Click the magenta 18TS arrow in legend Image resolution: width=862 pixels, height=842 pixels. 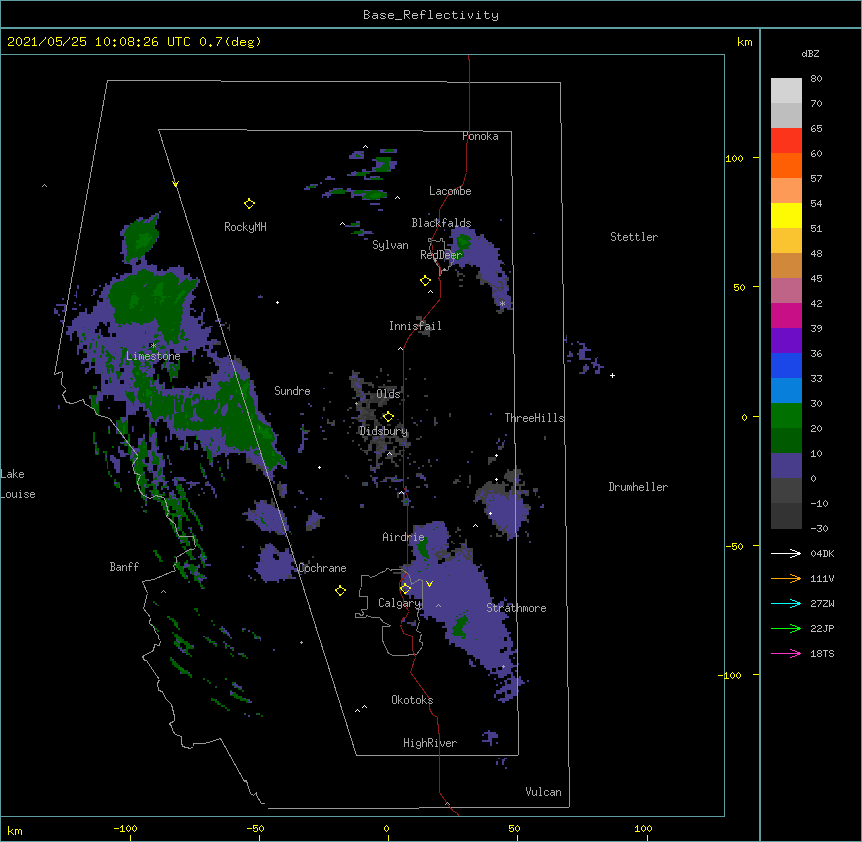pos(786,653)
